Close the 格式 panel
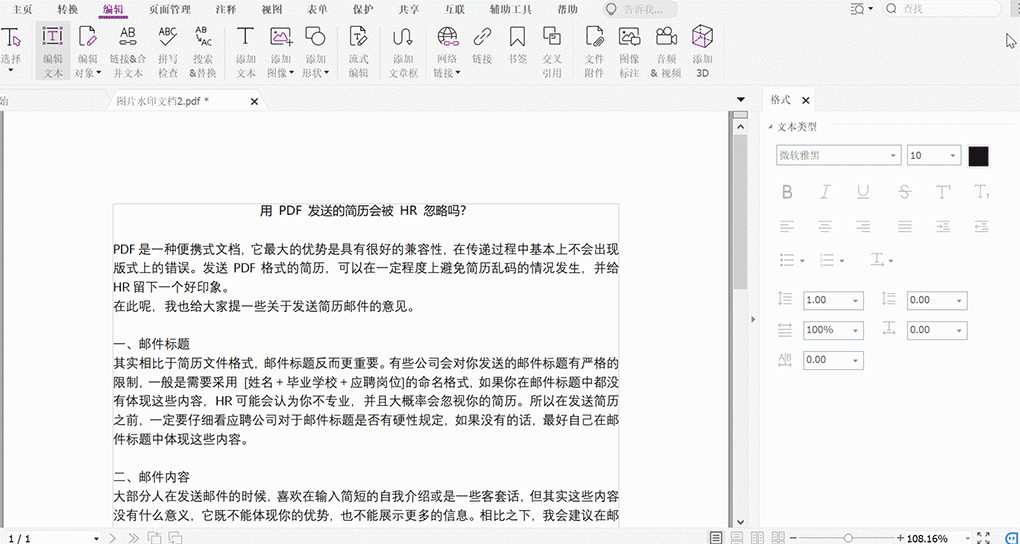The image size is (1020, 544). point(805,100)
